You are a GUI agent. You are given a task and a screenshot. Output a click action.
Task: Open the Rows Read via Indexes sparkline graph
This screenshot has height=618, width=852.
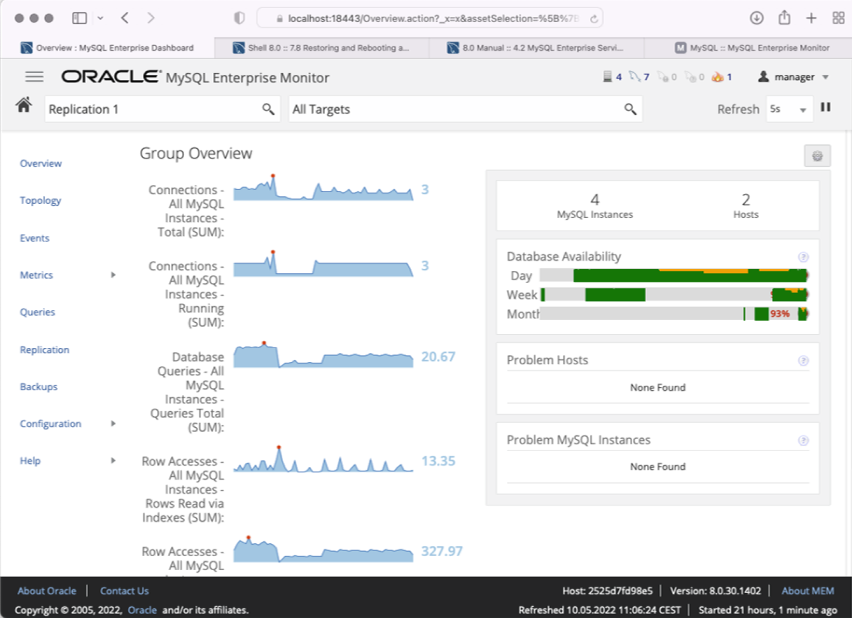pos(323,459)
